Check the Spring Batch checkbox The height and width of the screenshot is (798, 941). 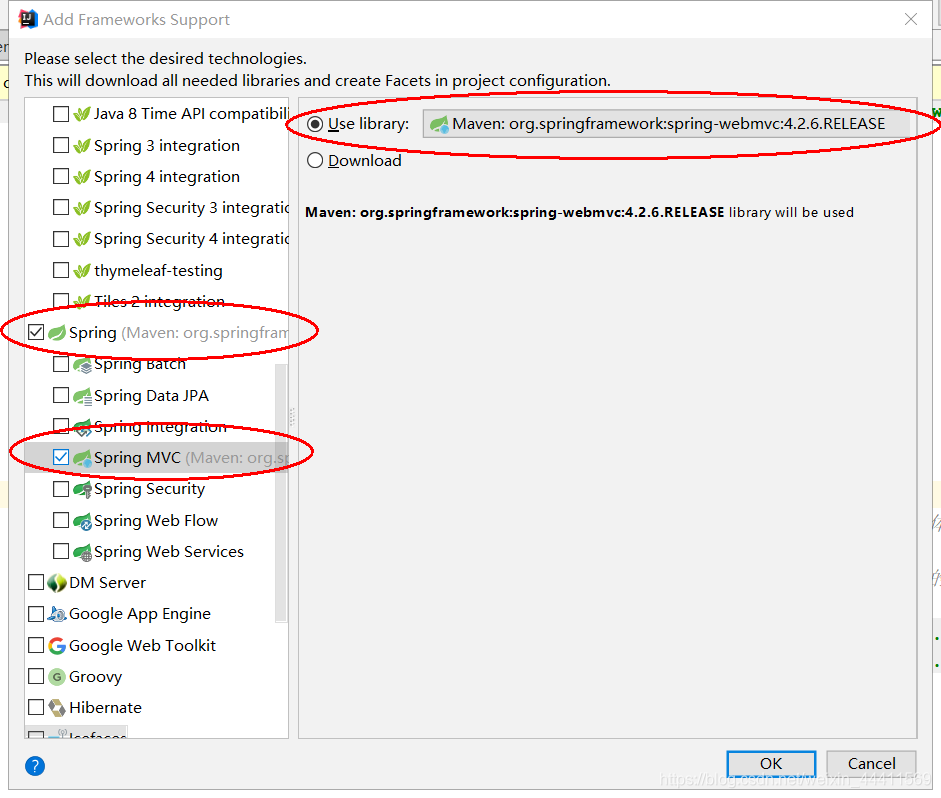(x=61, y=364)
